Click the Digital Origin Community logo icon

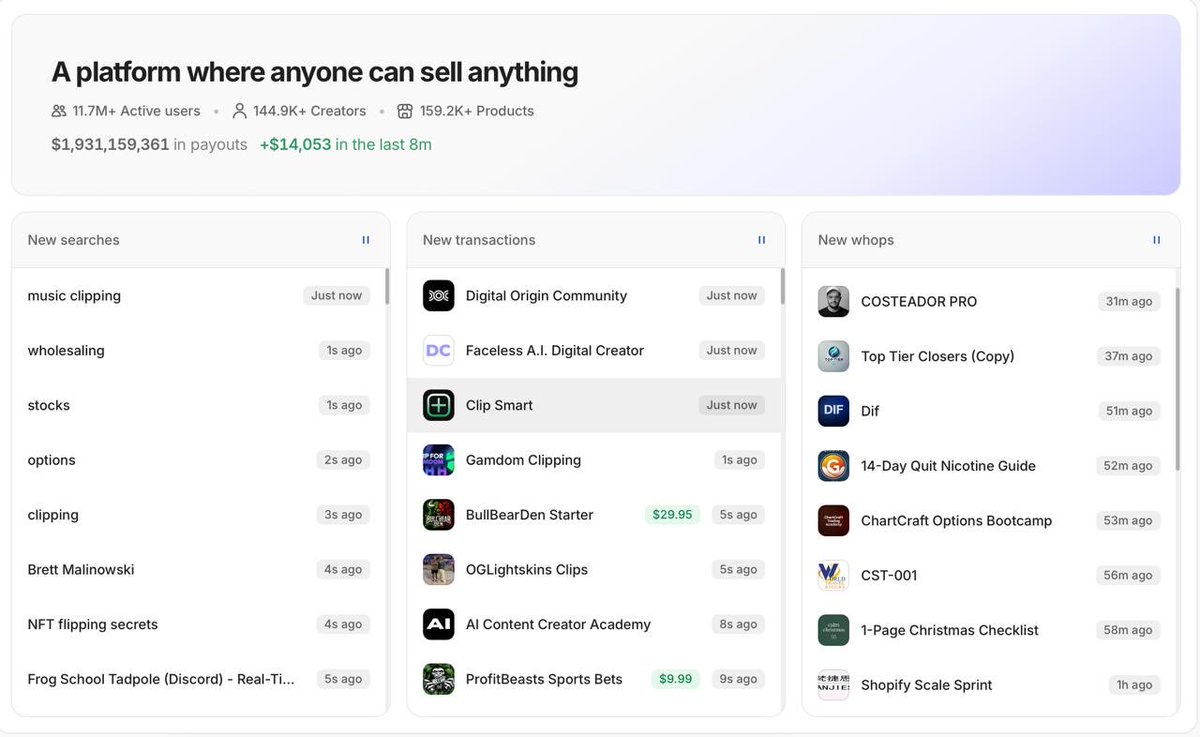pyautogui.click(x=439, y=296)
